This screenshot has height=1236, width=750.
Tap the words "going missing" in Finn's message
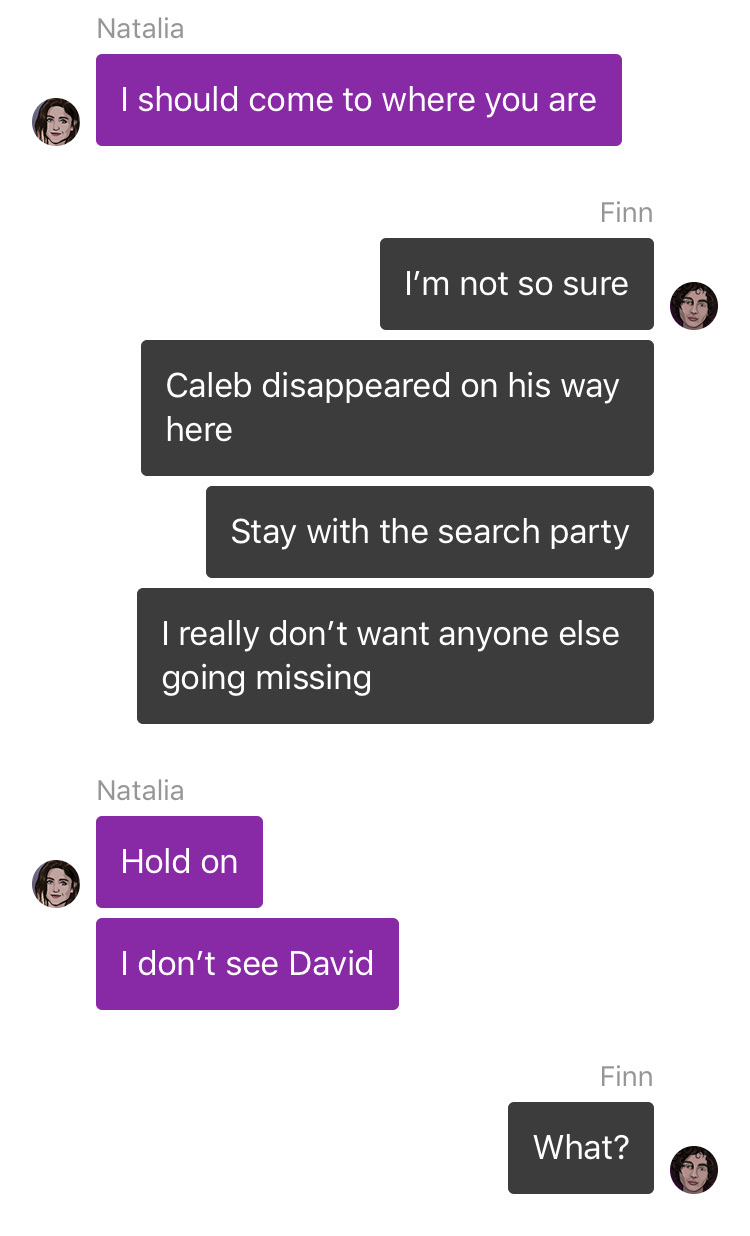[x=267, y=679]
